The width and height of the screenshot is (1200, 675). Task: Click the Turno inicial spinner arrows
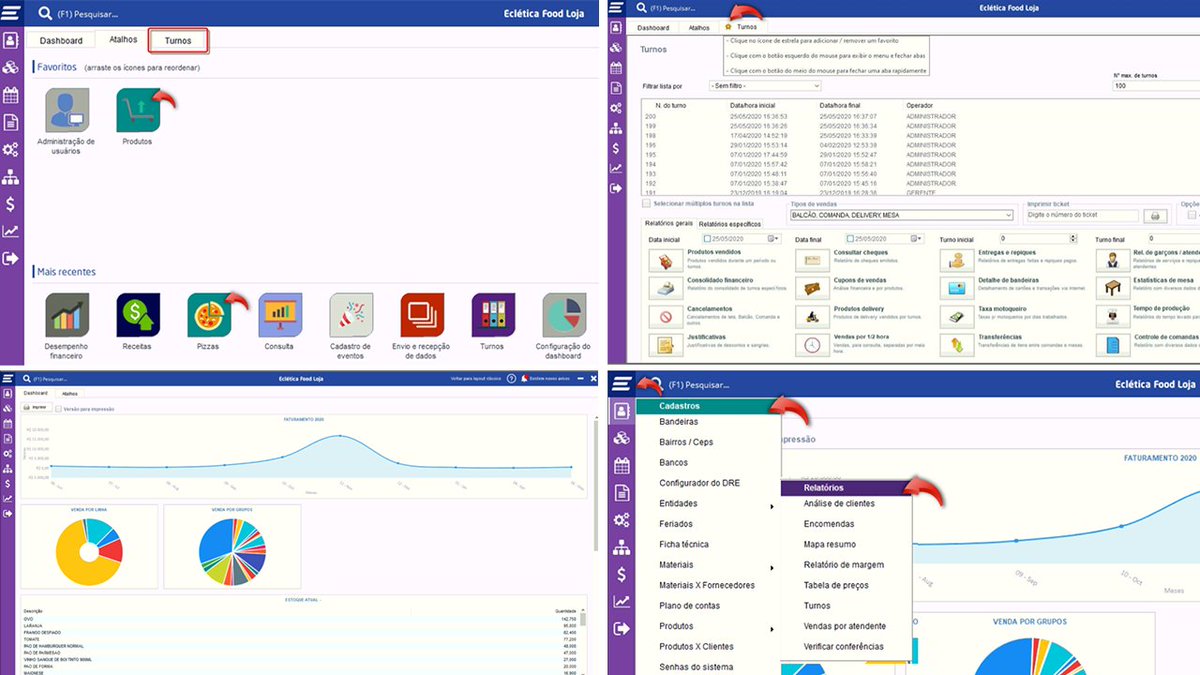coord(1074,239)
